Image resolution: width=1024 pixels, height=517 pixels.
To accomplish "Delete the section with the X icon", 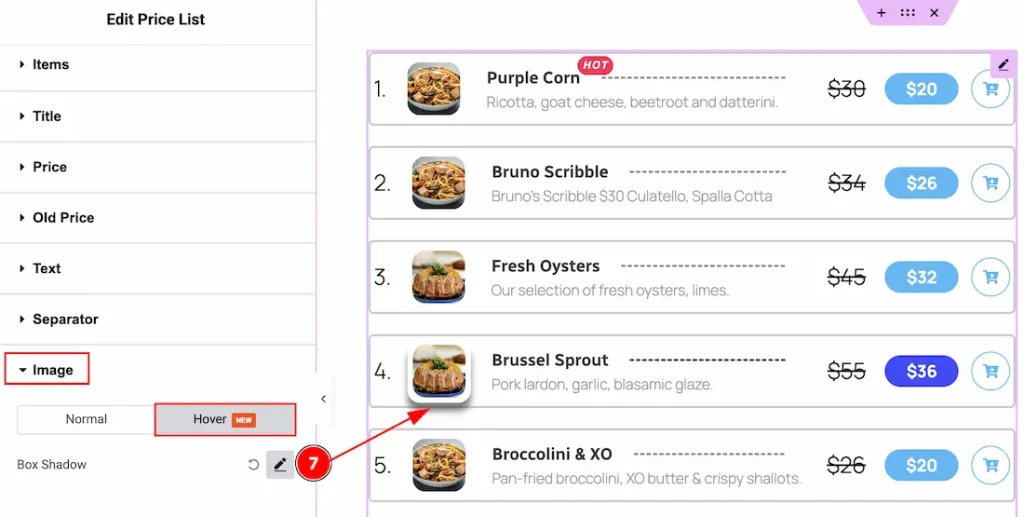I will [934, 13].
